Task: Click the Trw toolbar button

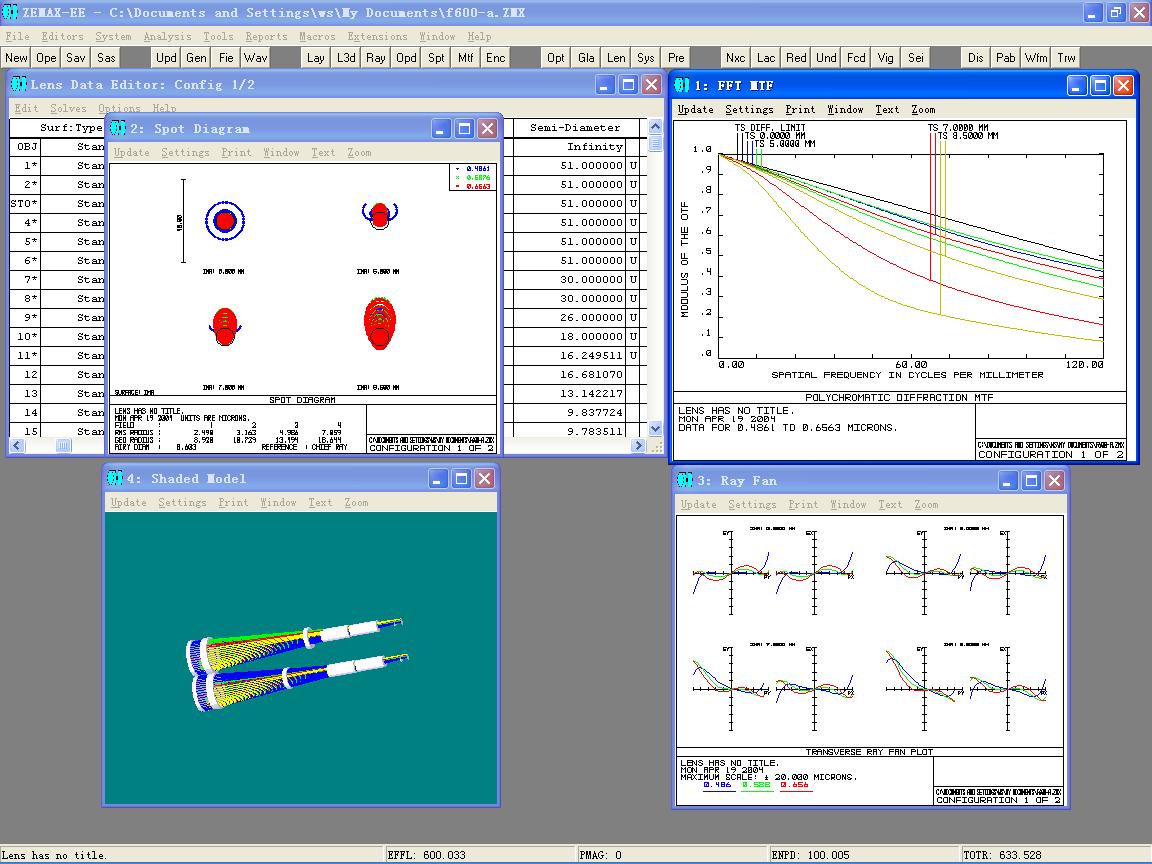Action: click(x=1066, y=58)
